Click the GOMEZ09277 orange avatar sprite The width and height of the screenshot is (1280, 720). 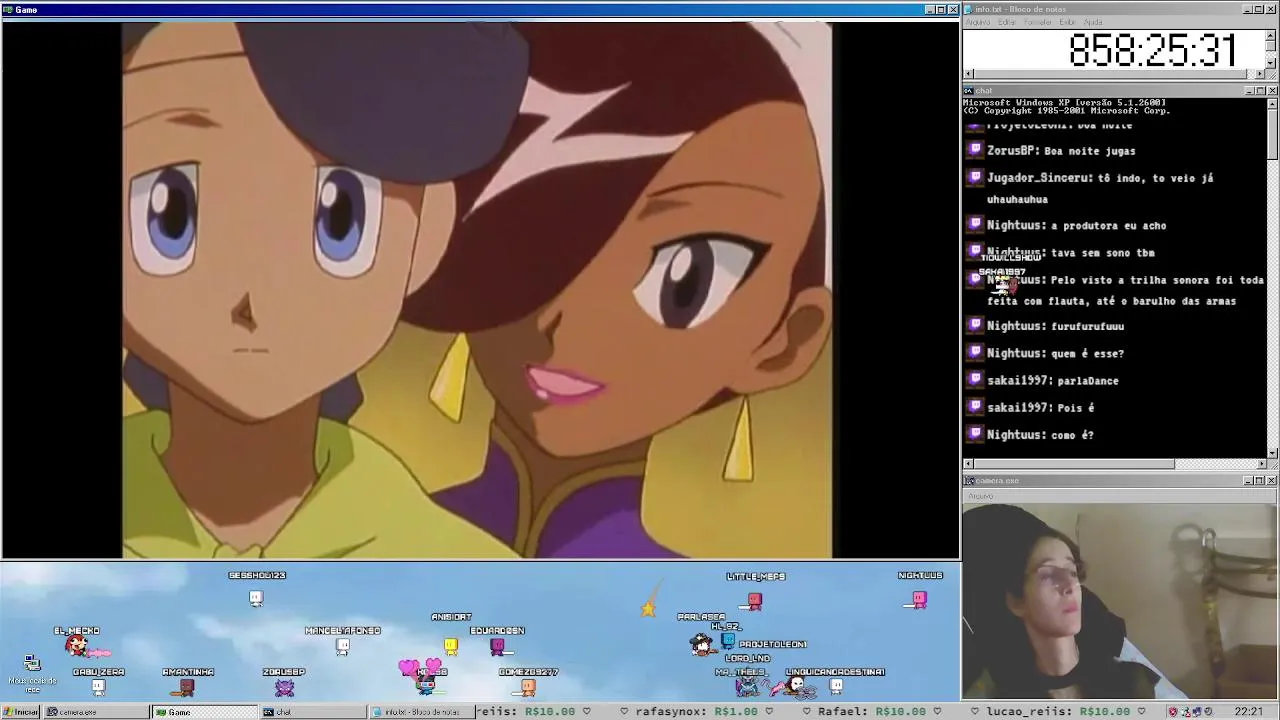tap(528, 687)
